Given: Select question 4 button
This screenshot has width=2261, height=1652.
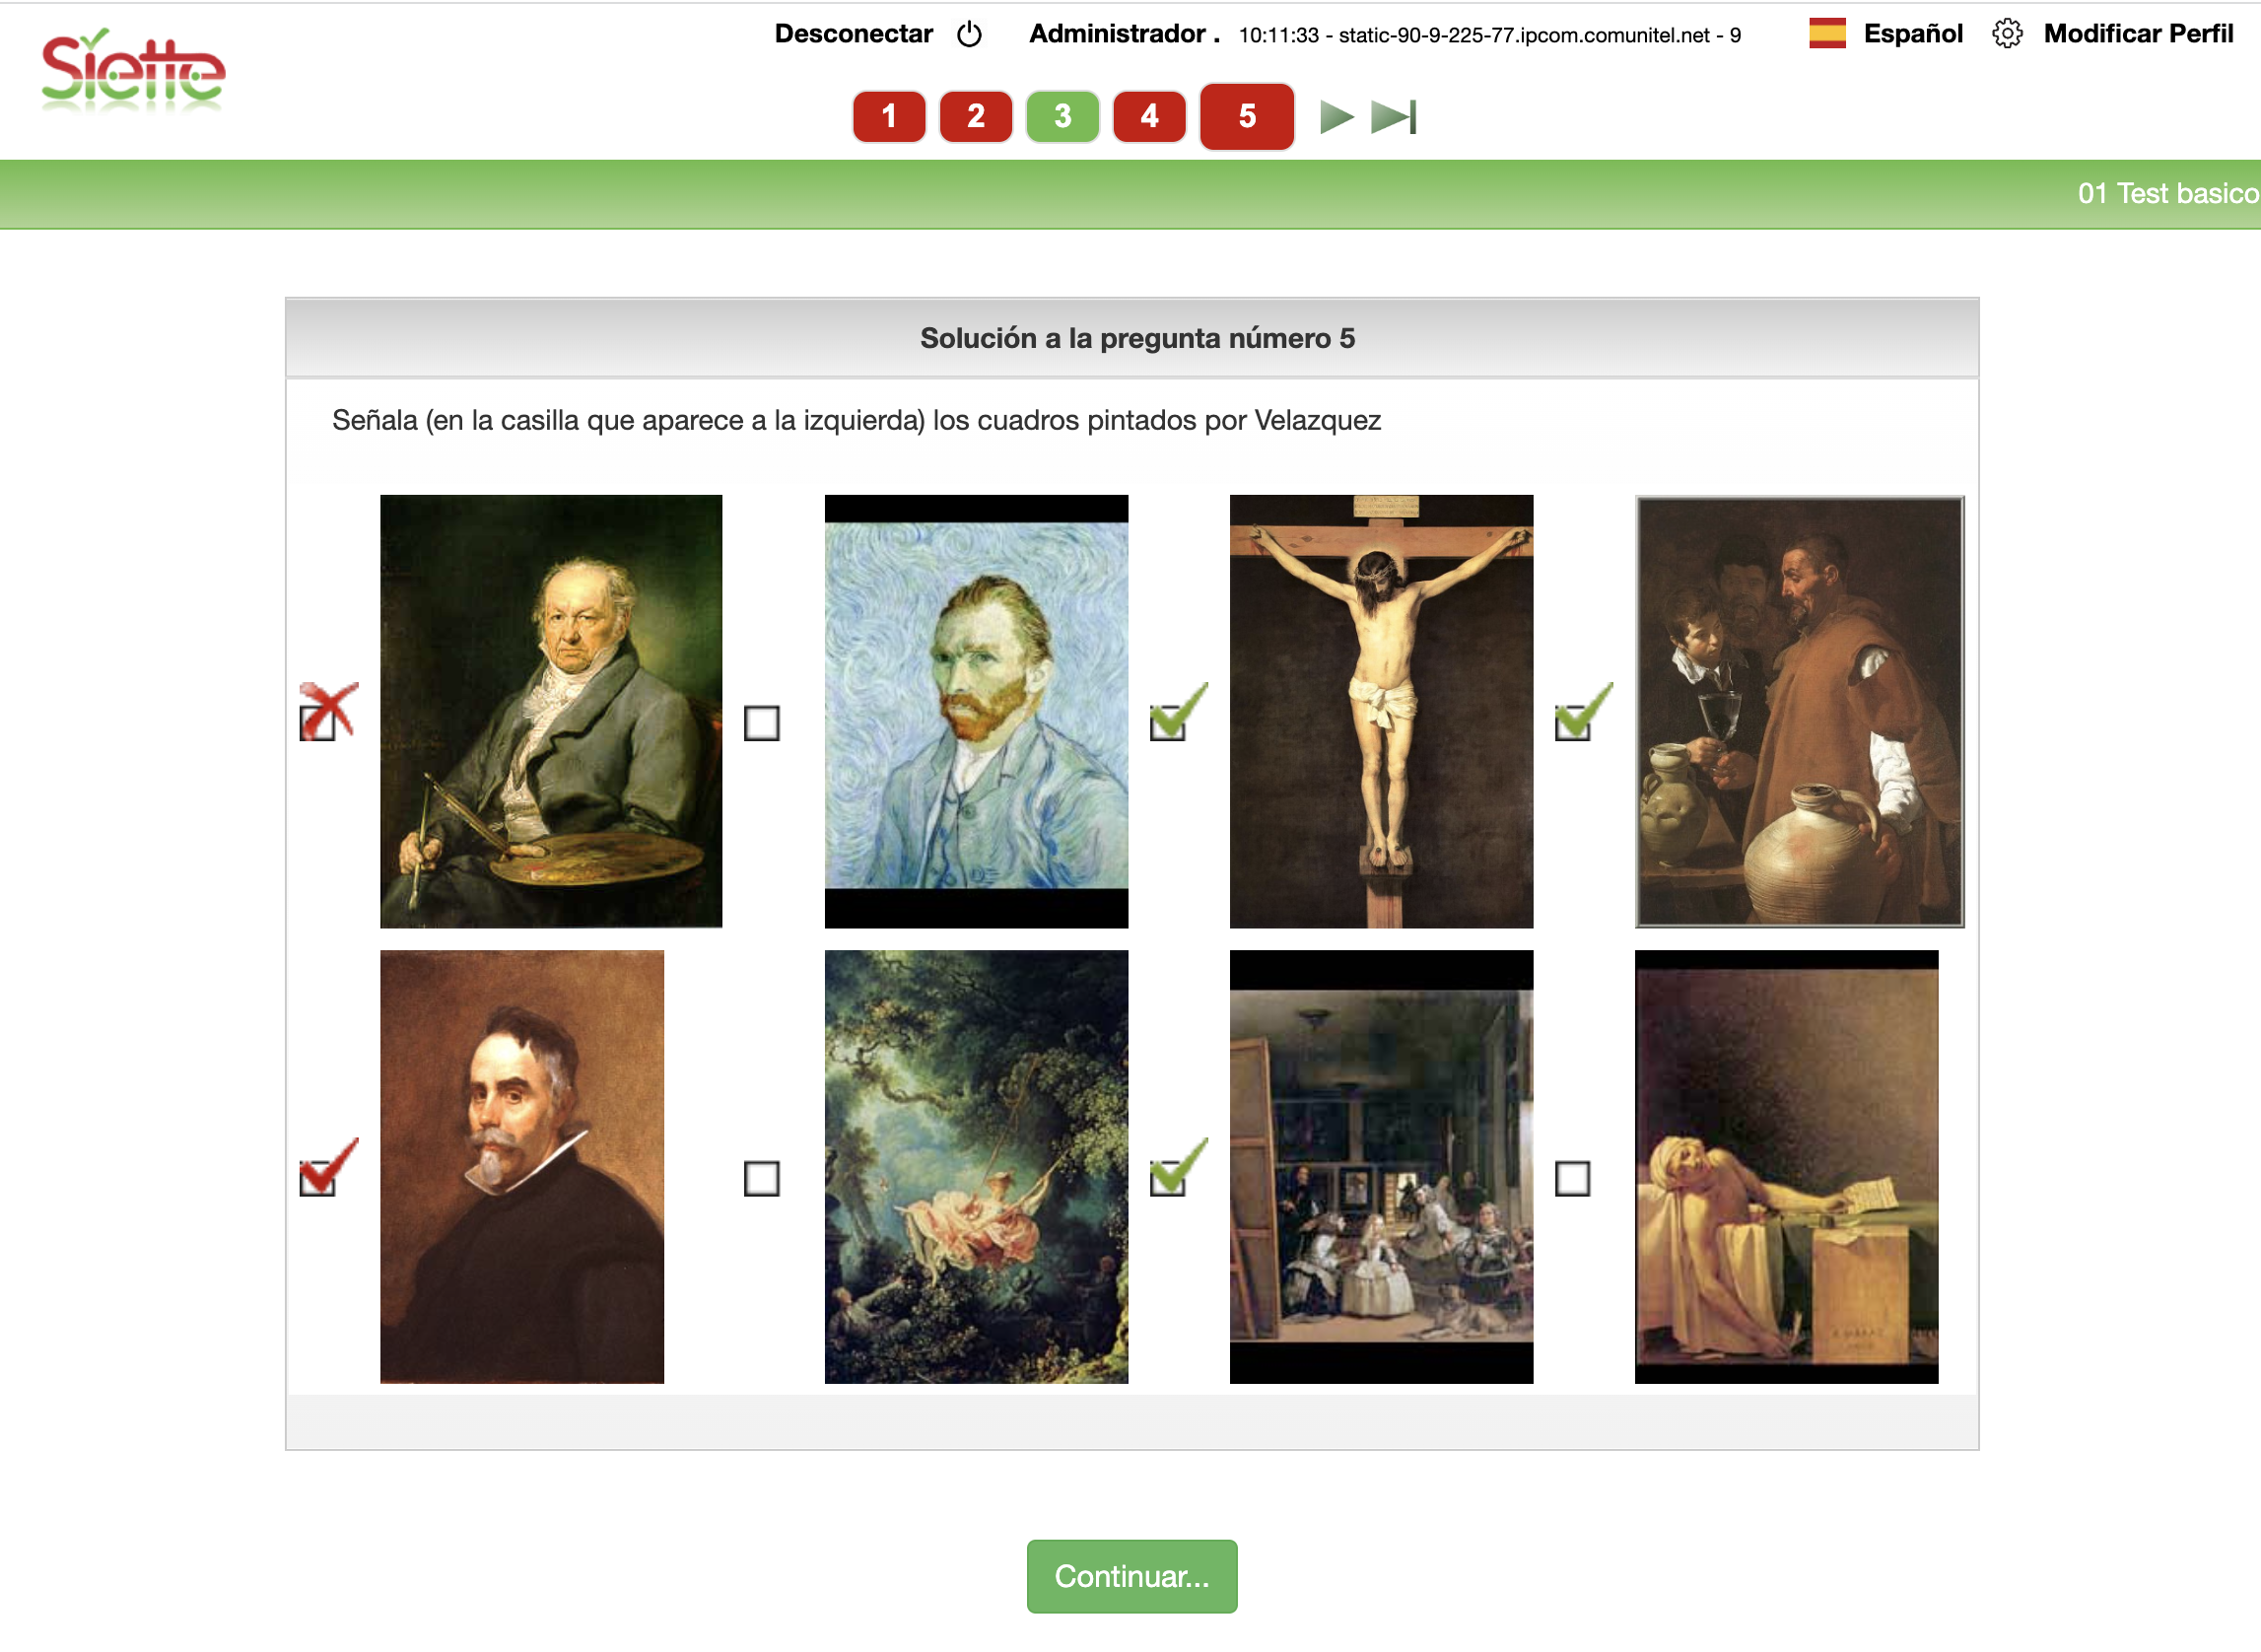Looking at the screenshot, I should 1150,116.
